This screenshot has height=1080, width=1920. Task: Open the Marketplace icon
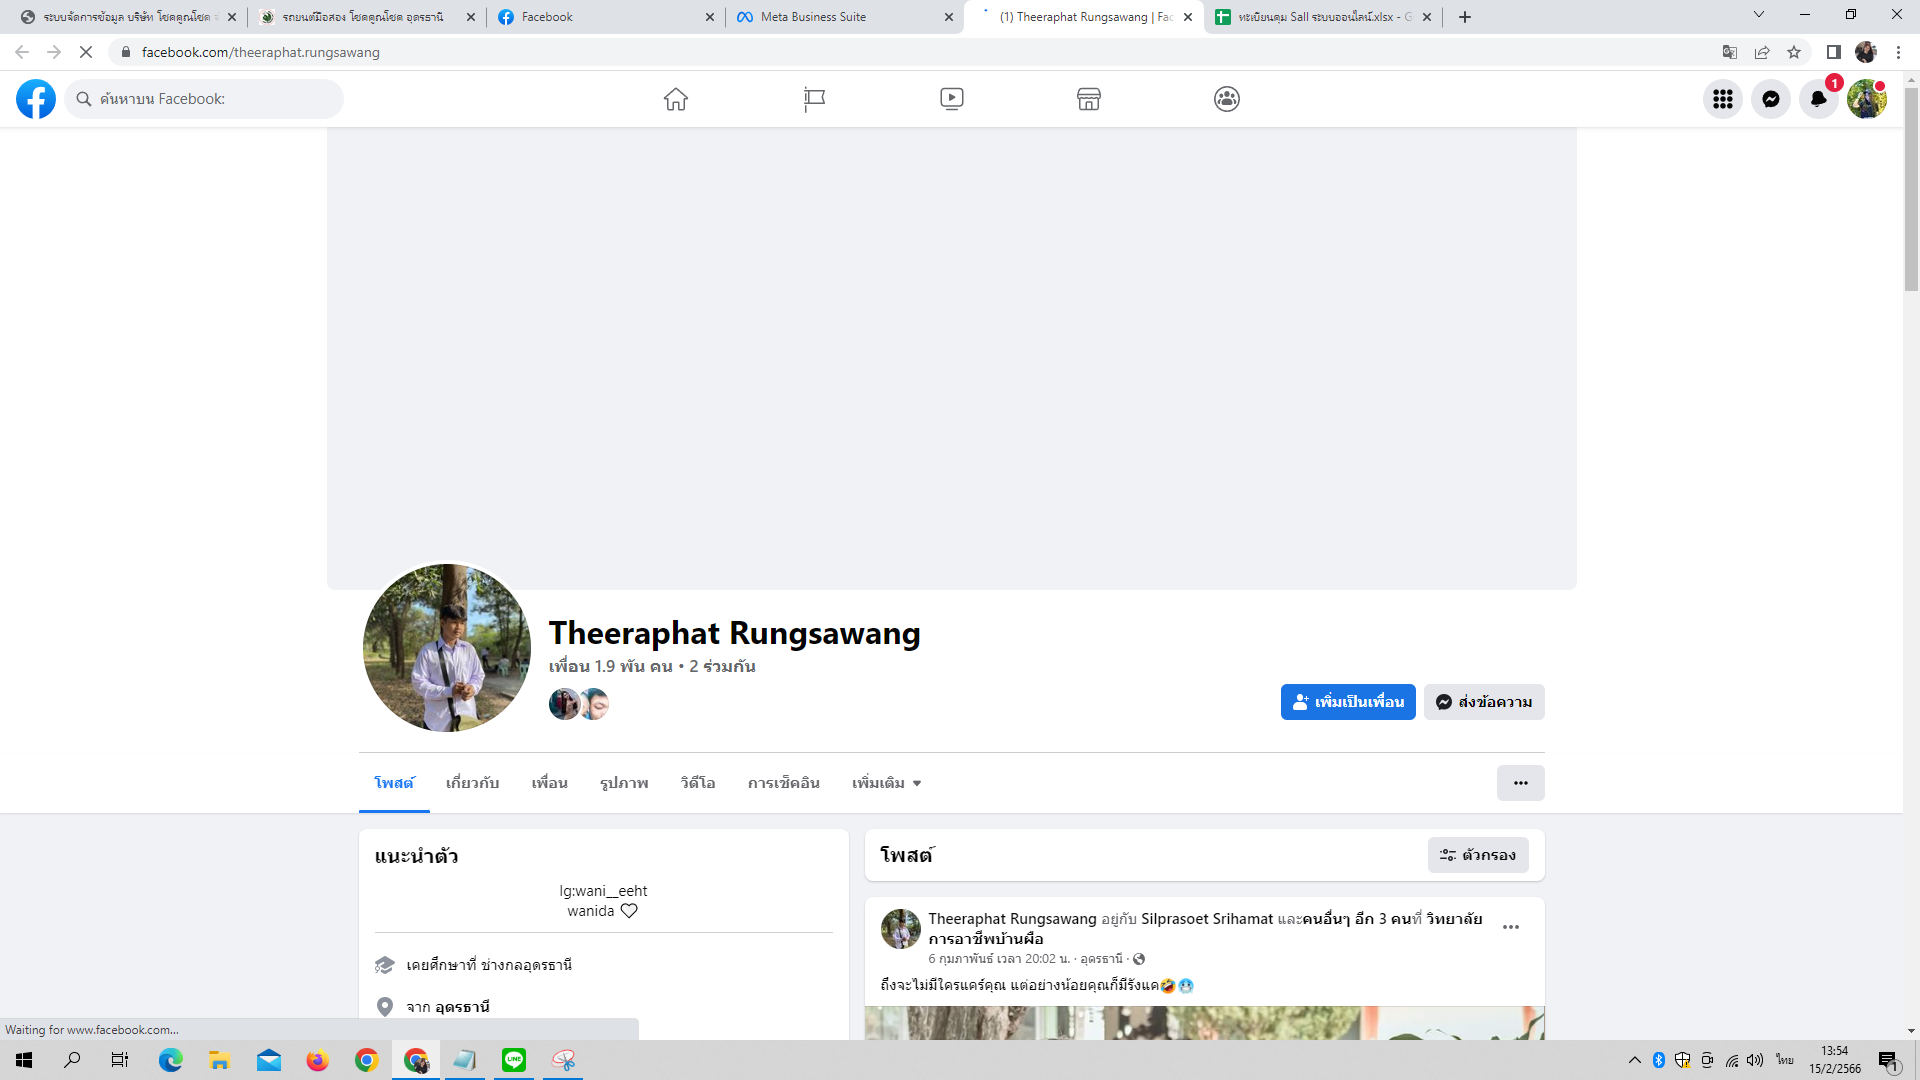tap(1089, 99)
